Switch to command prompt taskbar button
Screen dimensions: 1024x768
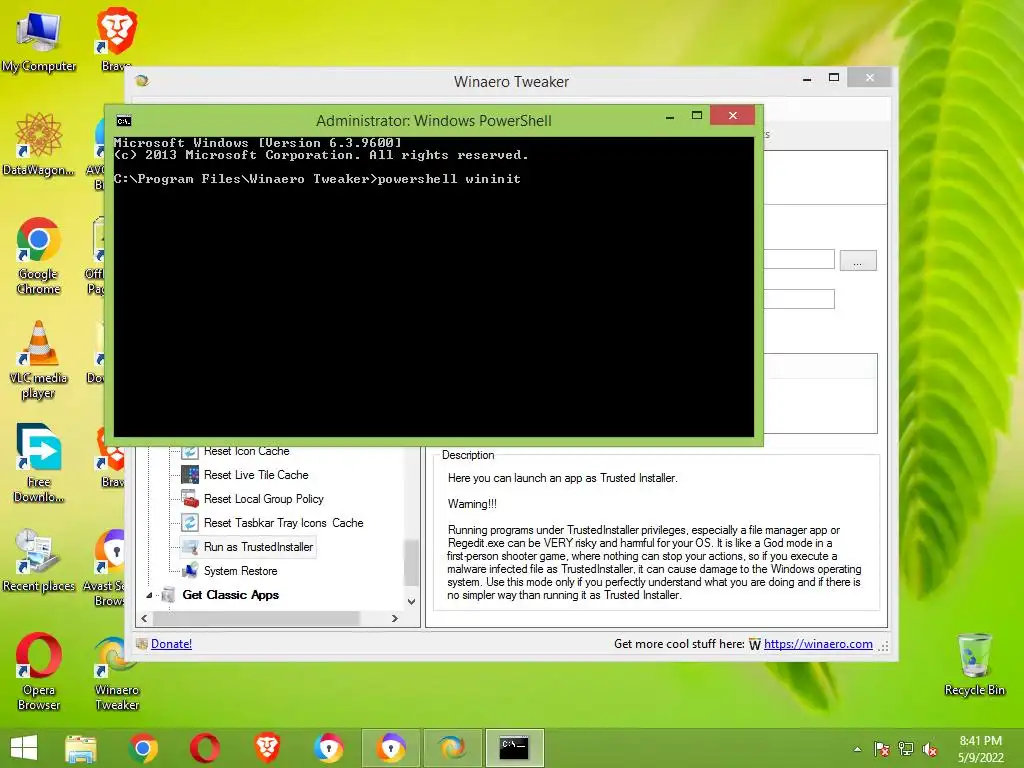coord(515,748)
